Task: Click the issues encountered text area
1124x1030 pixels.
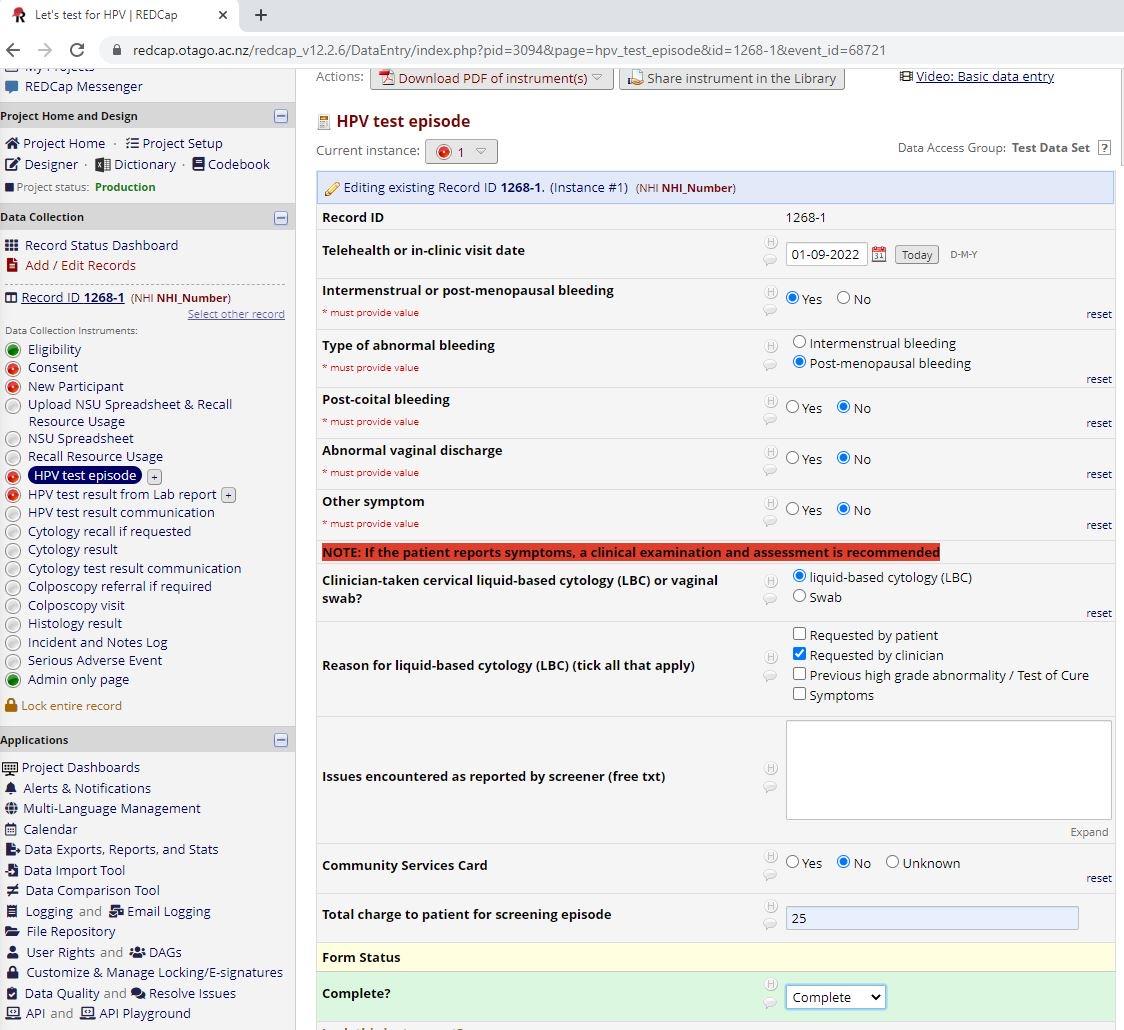Action: click(x=948, y=770)
